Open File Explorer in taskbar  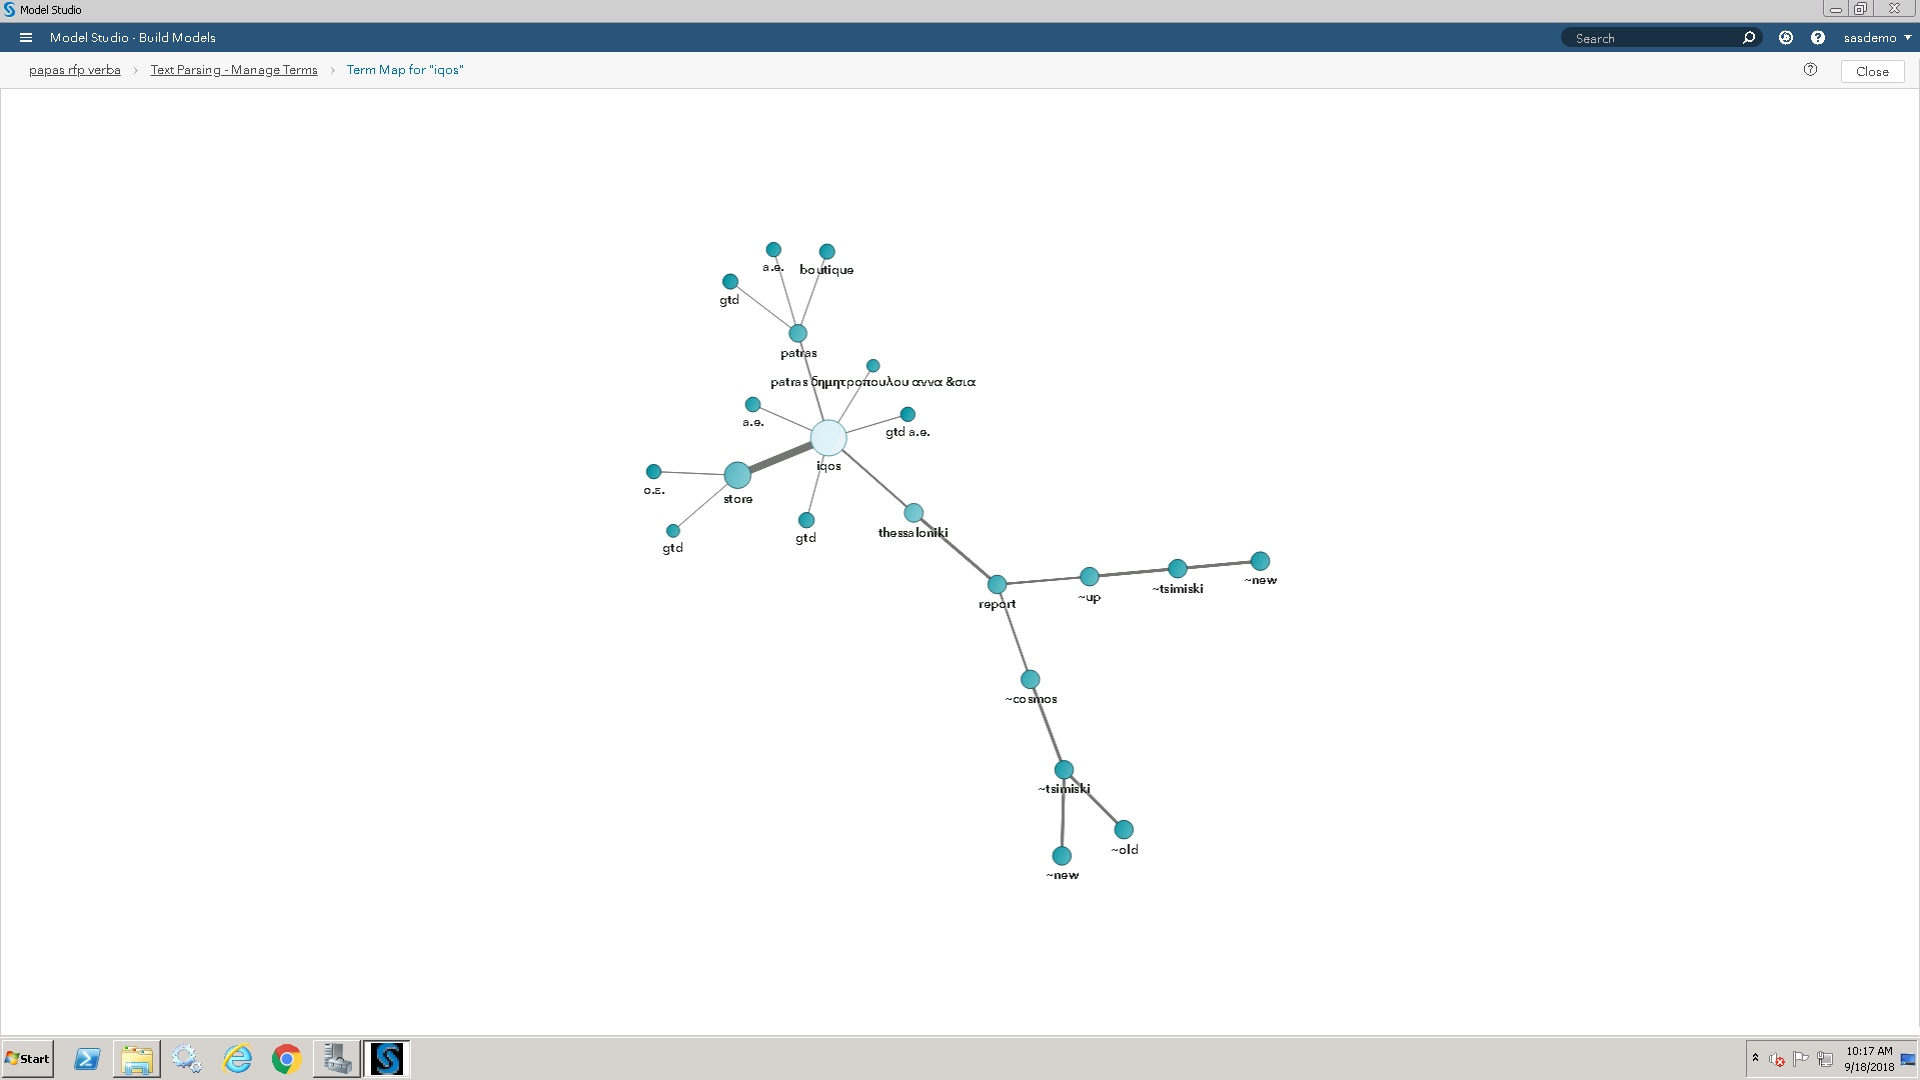[137, 1059]
